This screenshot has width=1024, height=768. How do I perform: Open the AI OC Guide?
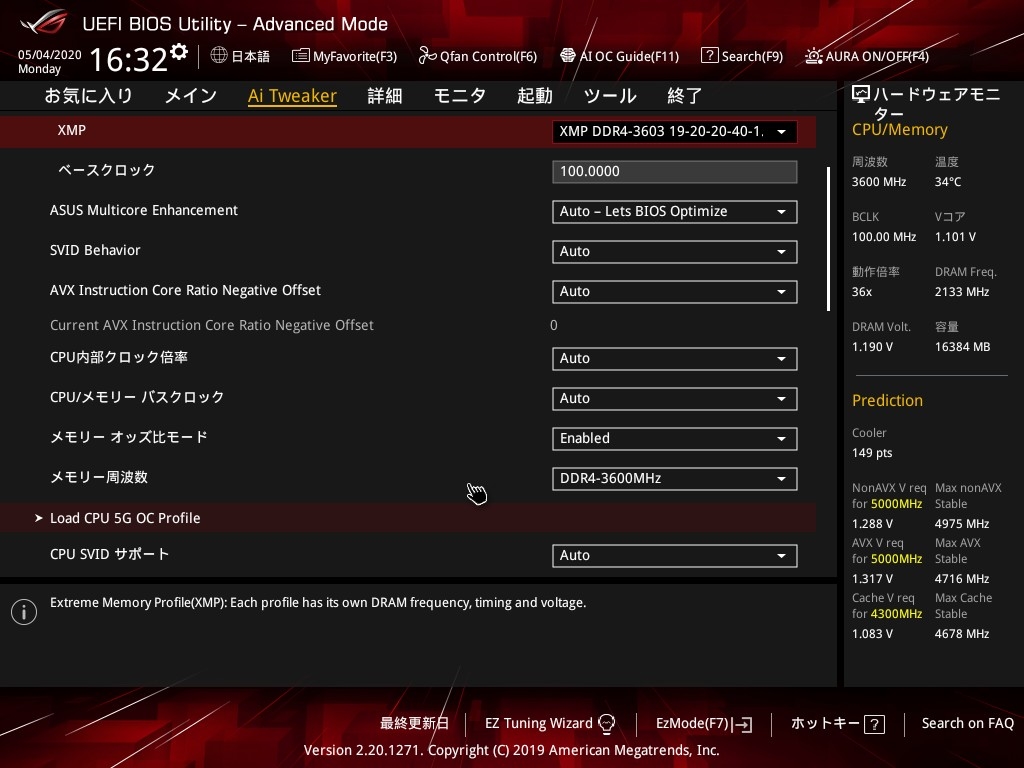tap(619, 56)
